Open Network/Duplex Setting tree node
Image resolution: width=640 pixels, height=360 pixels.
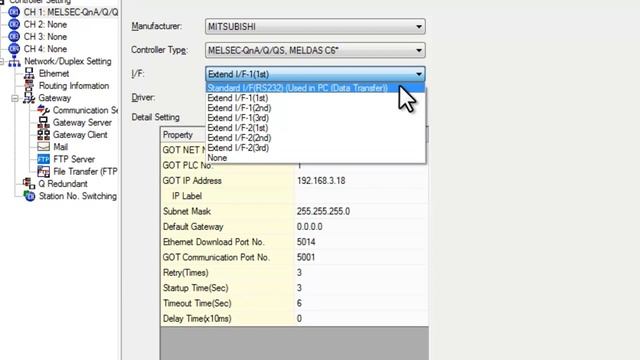67,61
